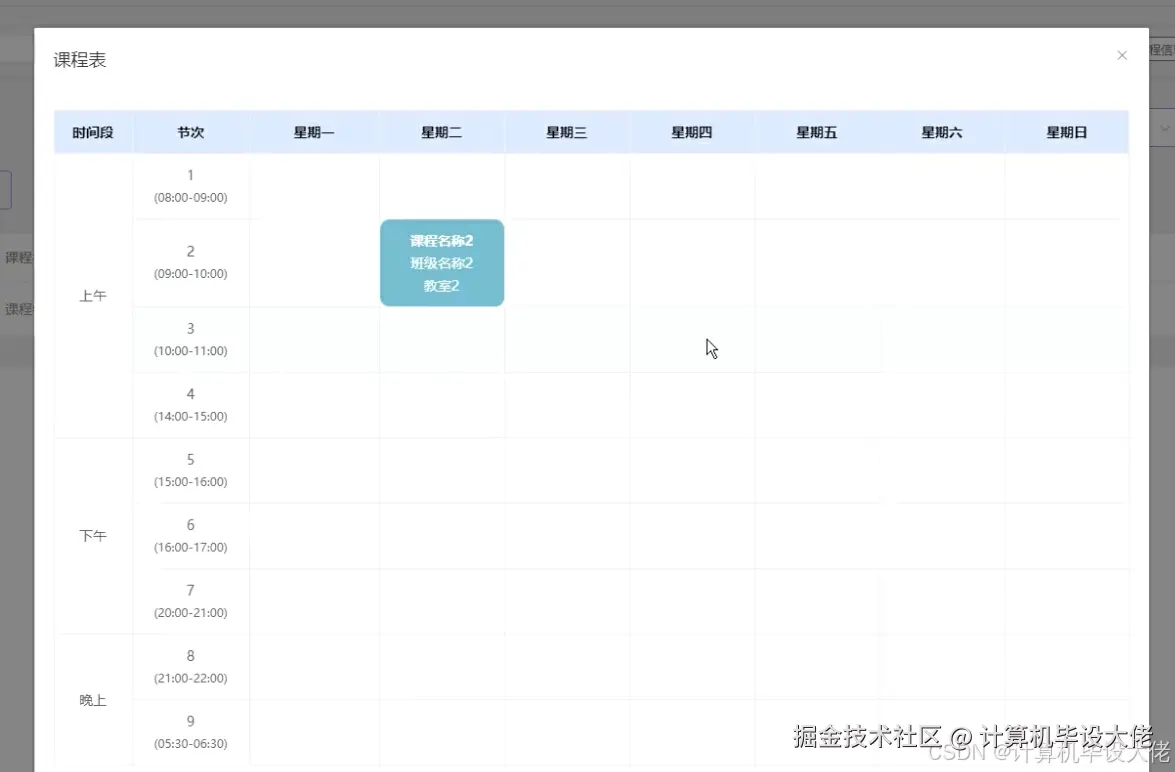The width and height of the screenshot is (1175, 772).
Task: Select period 5 (15:00-16:00) cell
Action: pyautogui.click(x=190, y=470)
